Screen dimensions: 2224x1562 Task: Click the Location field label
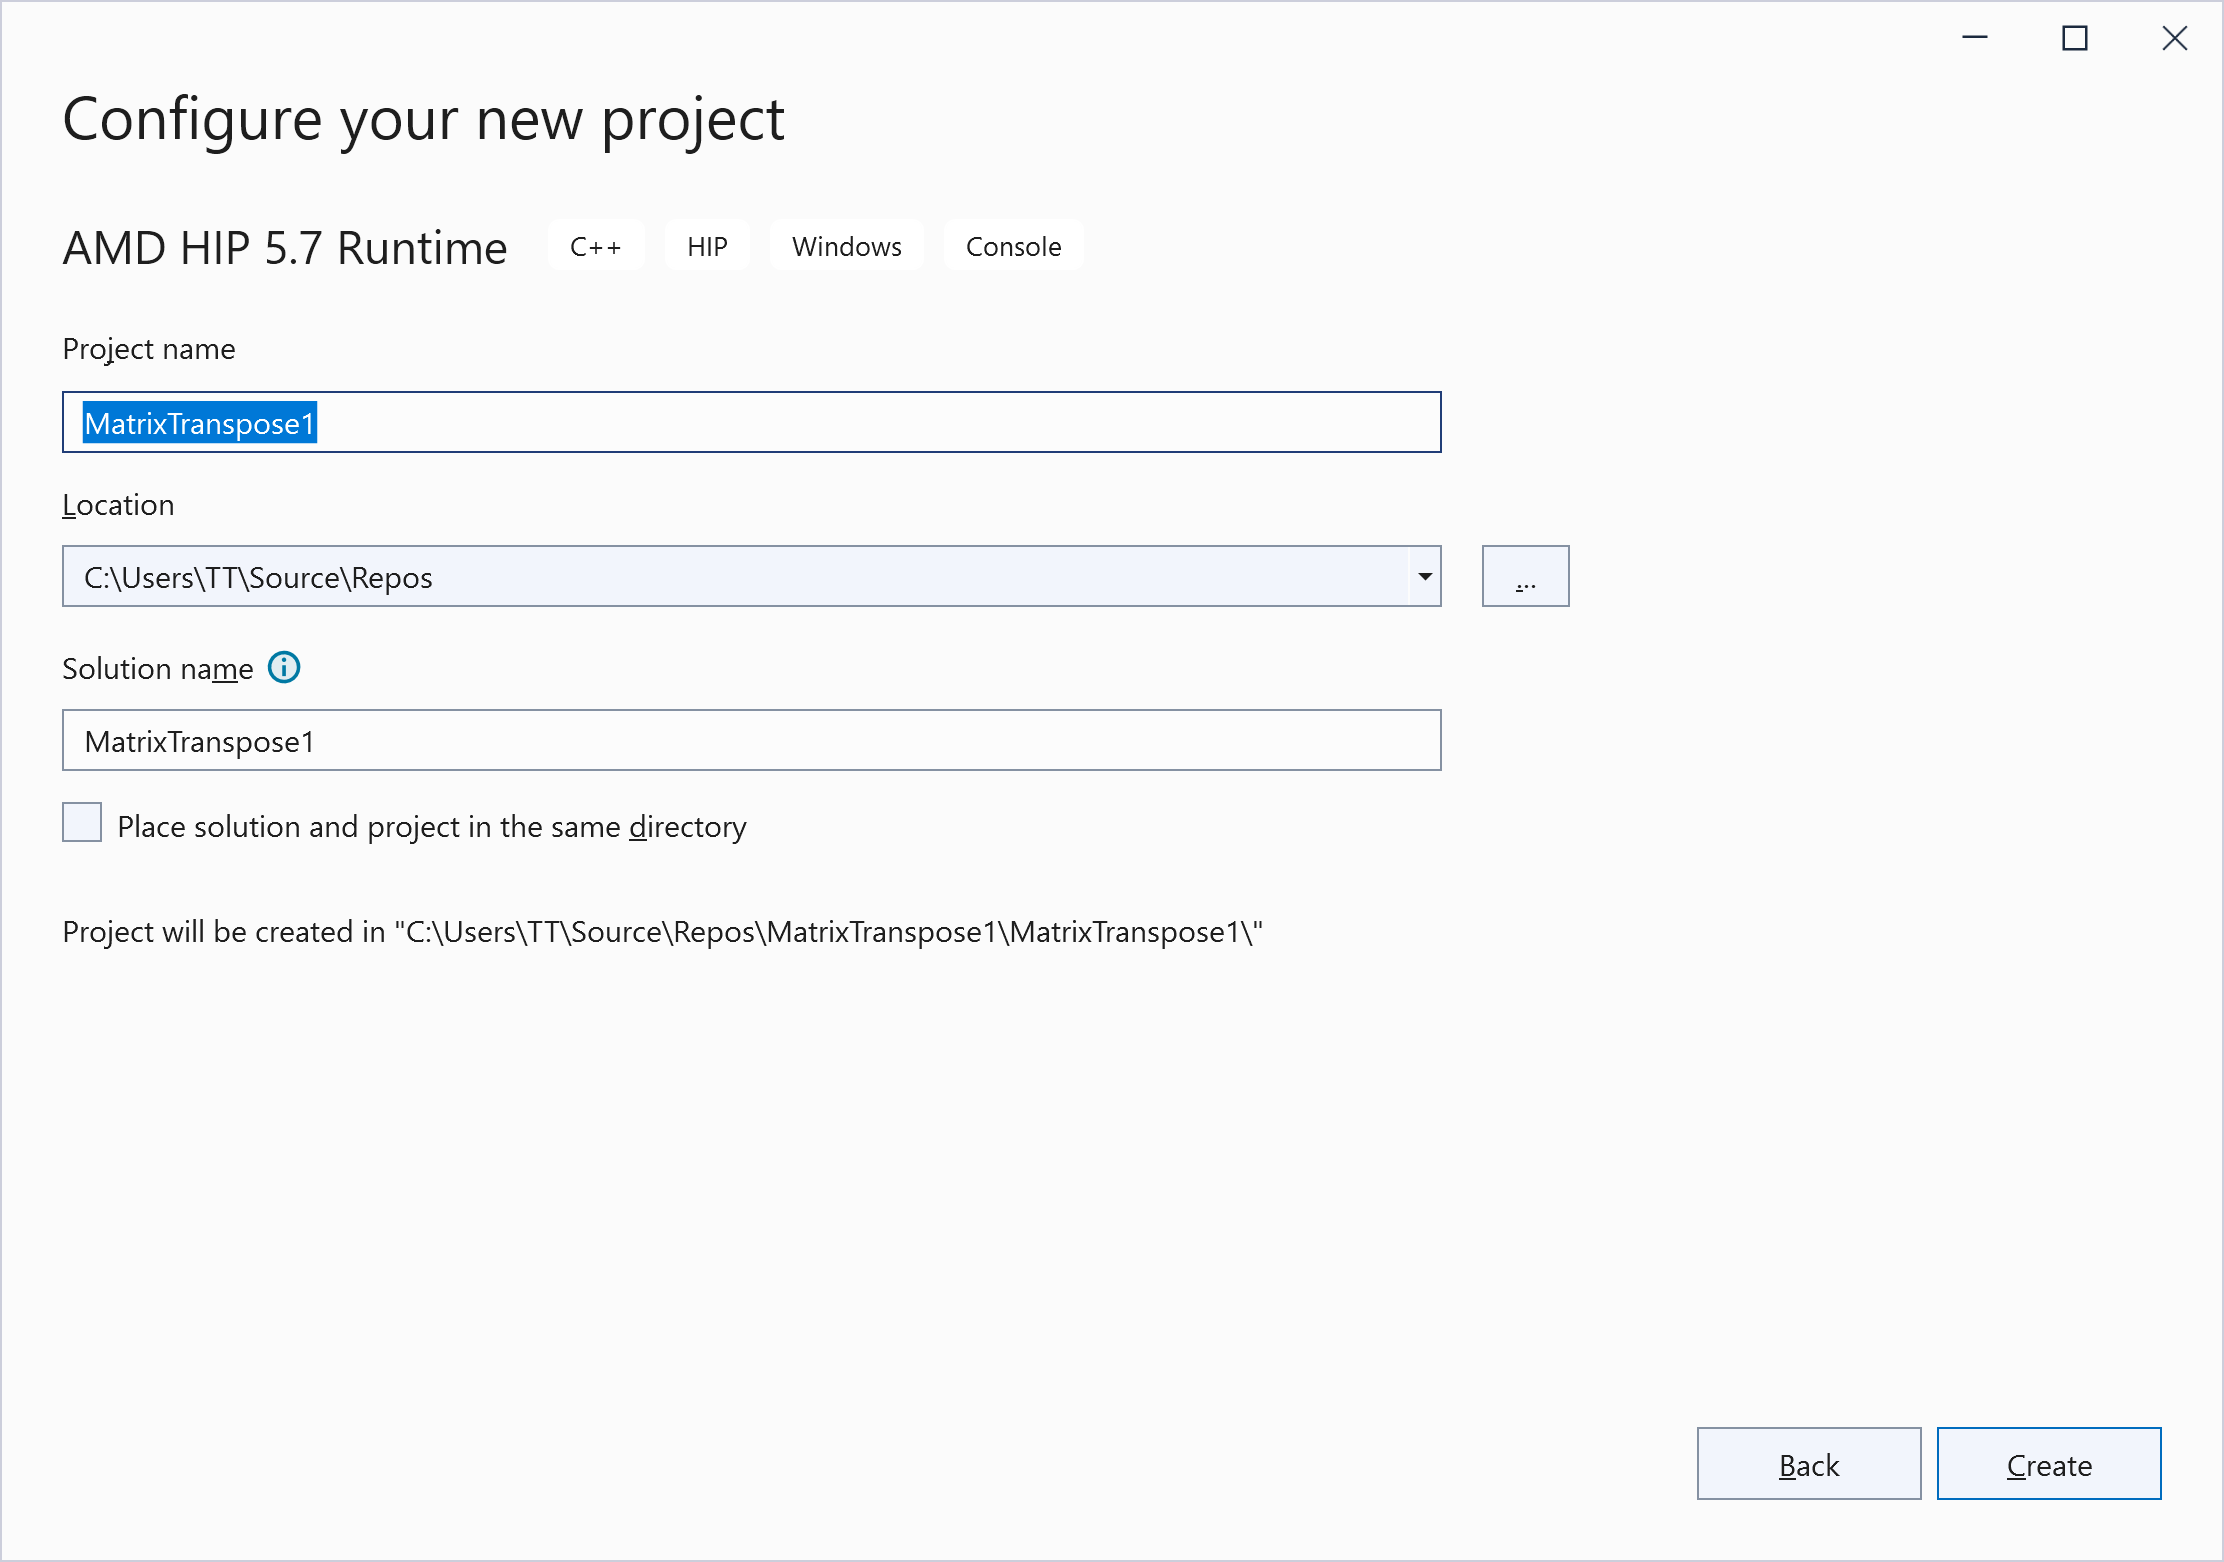pyautogui.click(x=118, y=505)
